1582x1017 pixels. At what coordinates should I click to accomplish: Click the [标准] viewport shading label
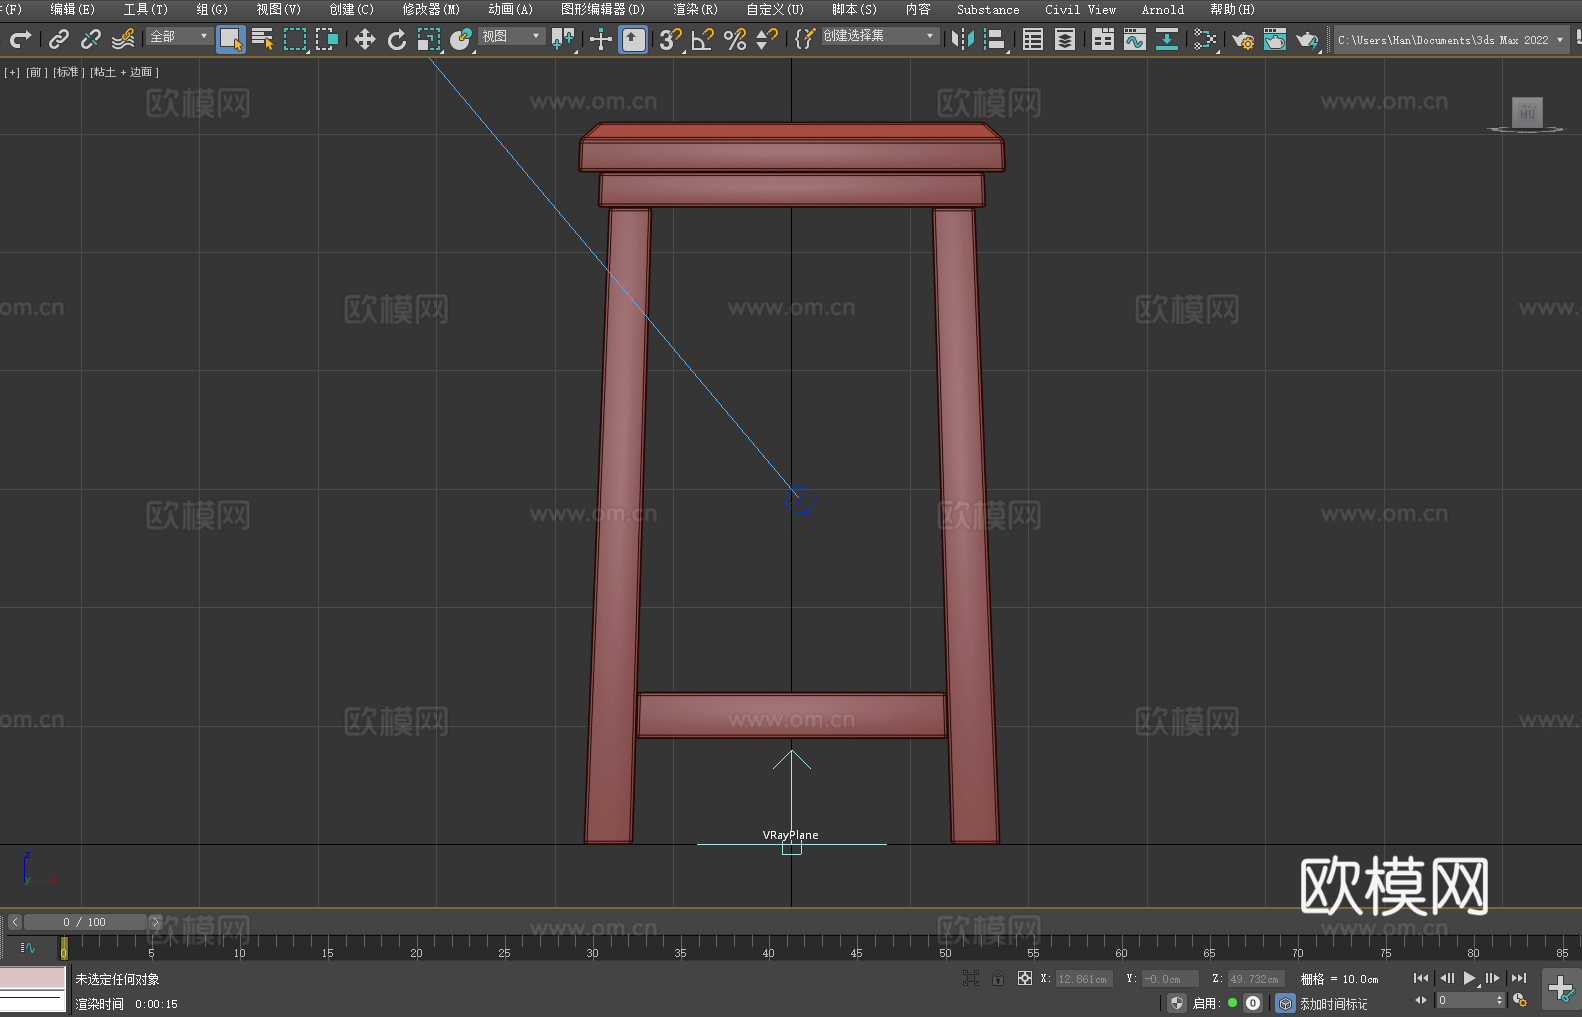[x=68, y=72]
